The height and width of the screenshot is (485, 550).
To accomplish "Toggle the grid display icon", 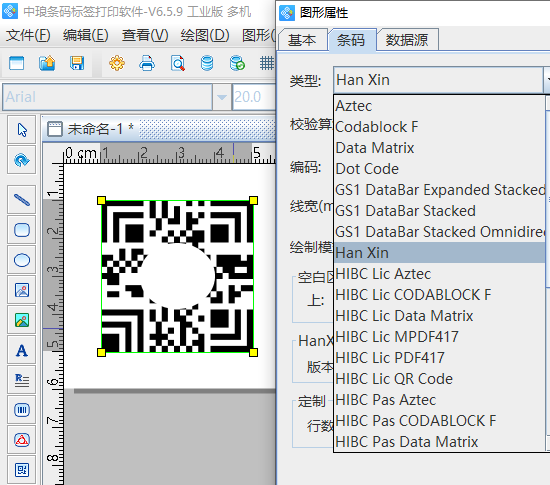I will (267, 63).
